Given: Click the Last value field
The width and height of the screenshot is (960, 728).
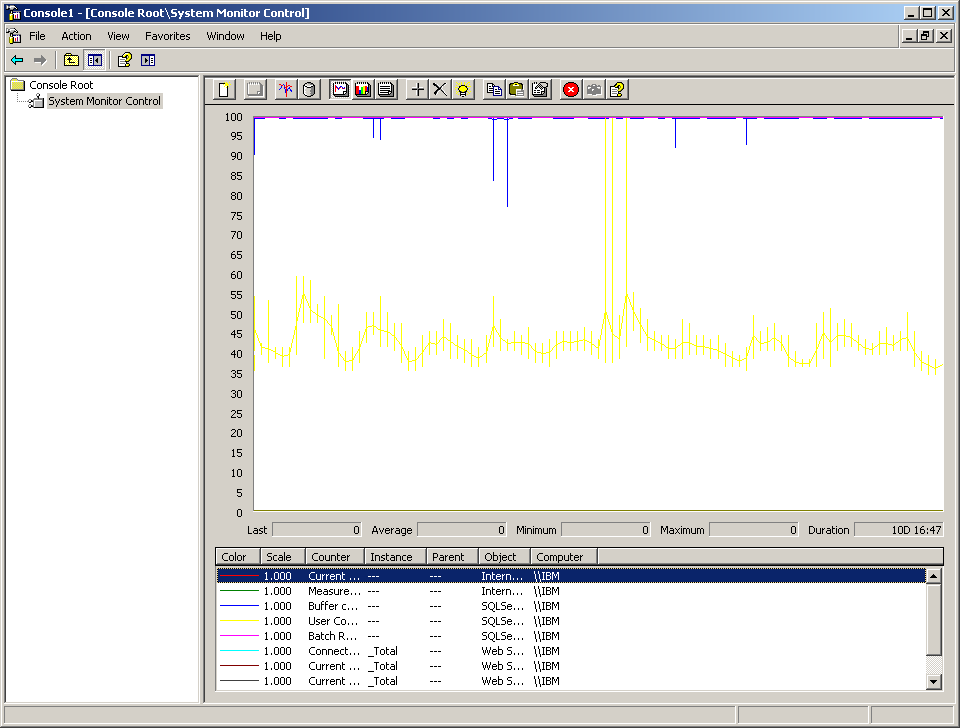Looking at the screenshot, I should (317, 530).
